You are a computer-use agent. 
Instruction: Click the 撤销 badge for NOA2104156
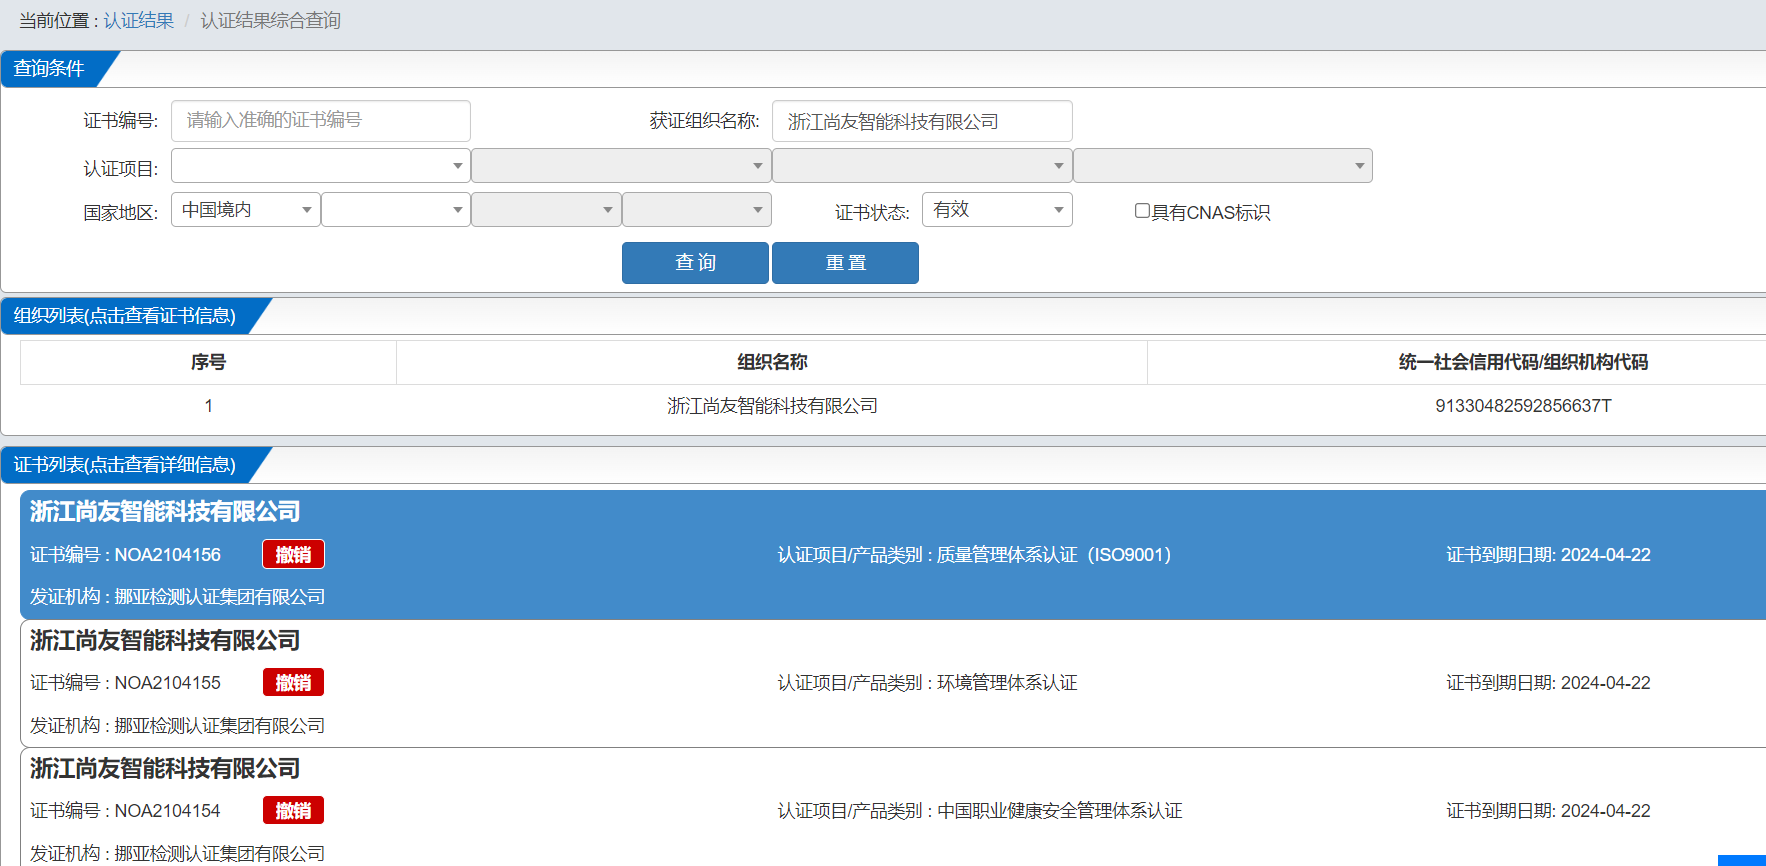[293, 555]
